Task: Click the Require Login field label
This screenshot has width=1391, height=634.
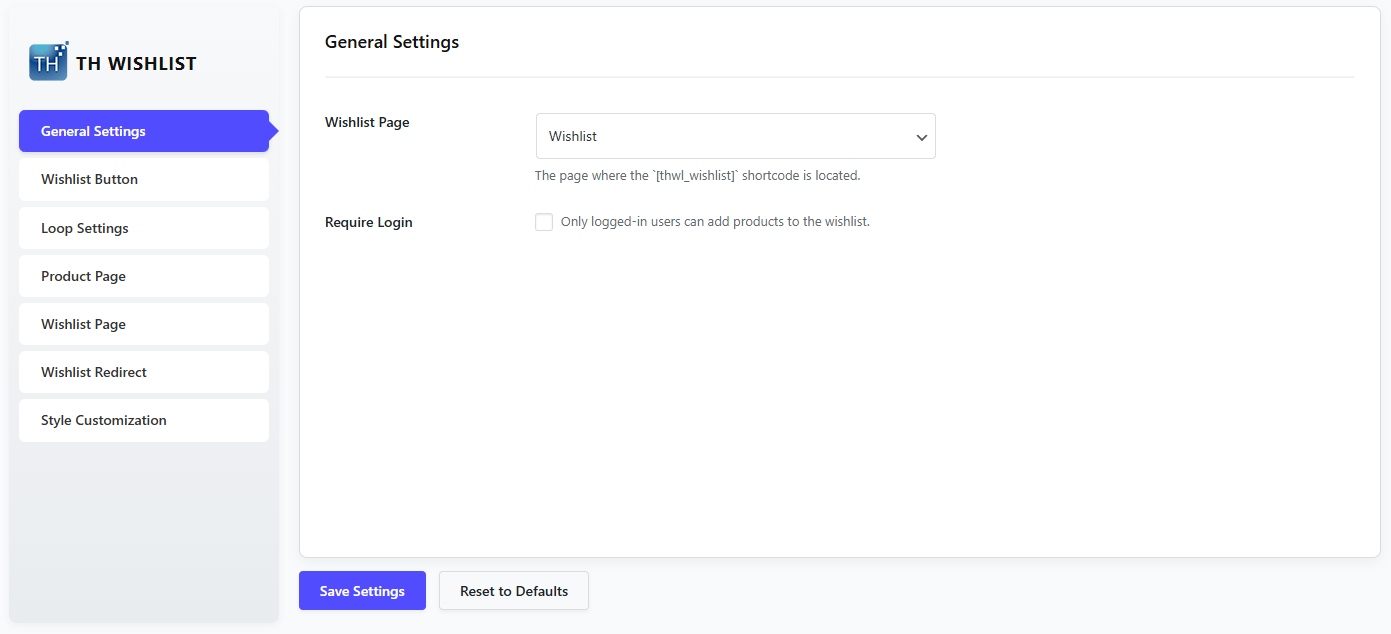Action: [x=369, y=222]
